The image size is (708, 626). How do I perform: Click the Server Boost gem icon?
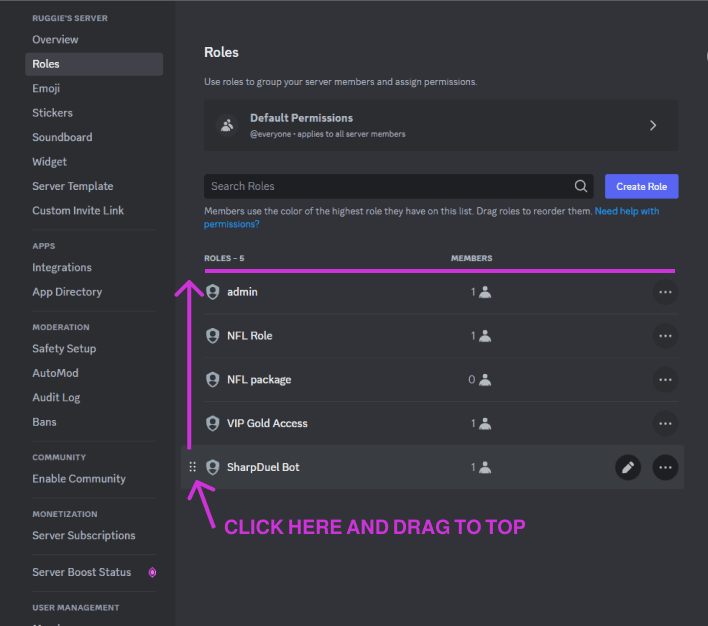[153, 572]
